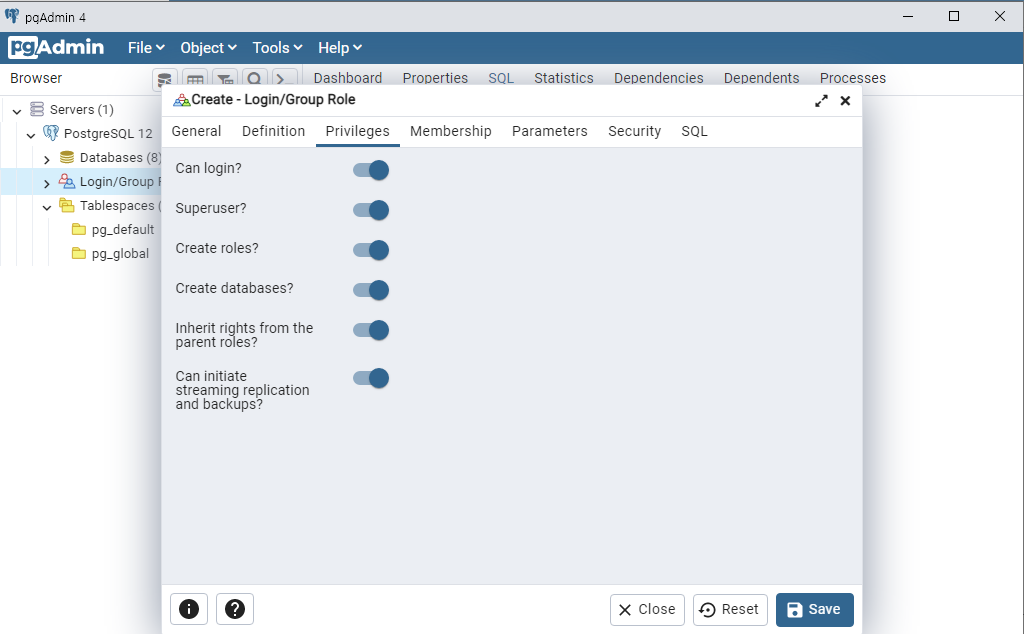Open the Help menu

[340, 48]
